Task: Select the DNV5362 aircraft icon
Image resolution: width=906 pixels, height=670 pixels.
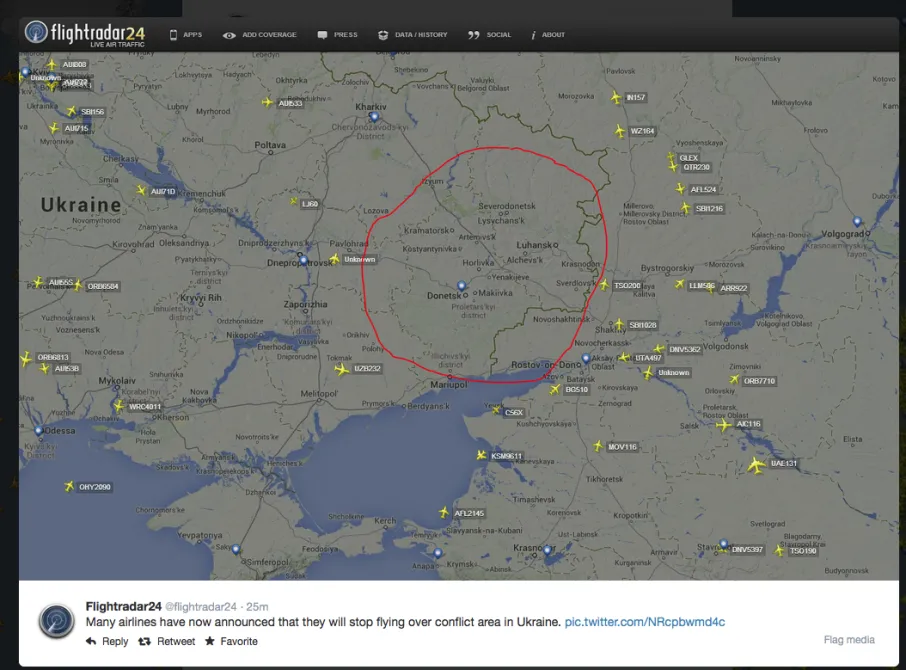Action: click(659, 349)
